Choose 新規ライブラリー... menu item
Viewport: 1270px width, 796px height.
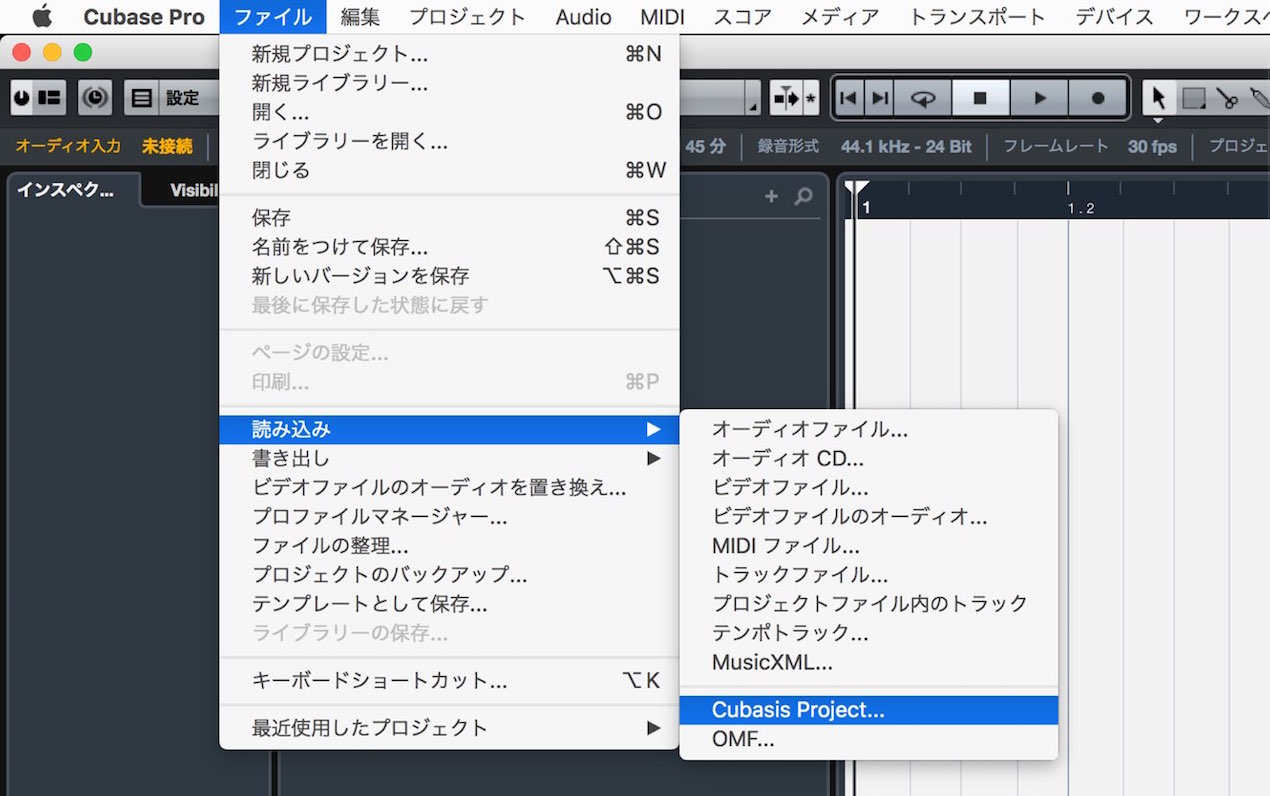click(449, 83)
